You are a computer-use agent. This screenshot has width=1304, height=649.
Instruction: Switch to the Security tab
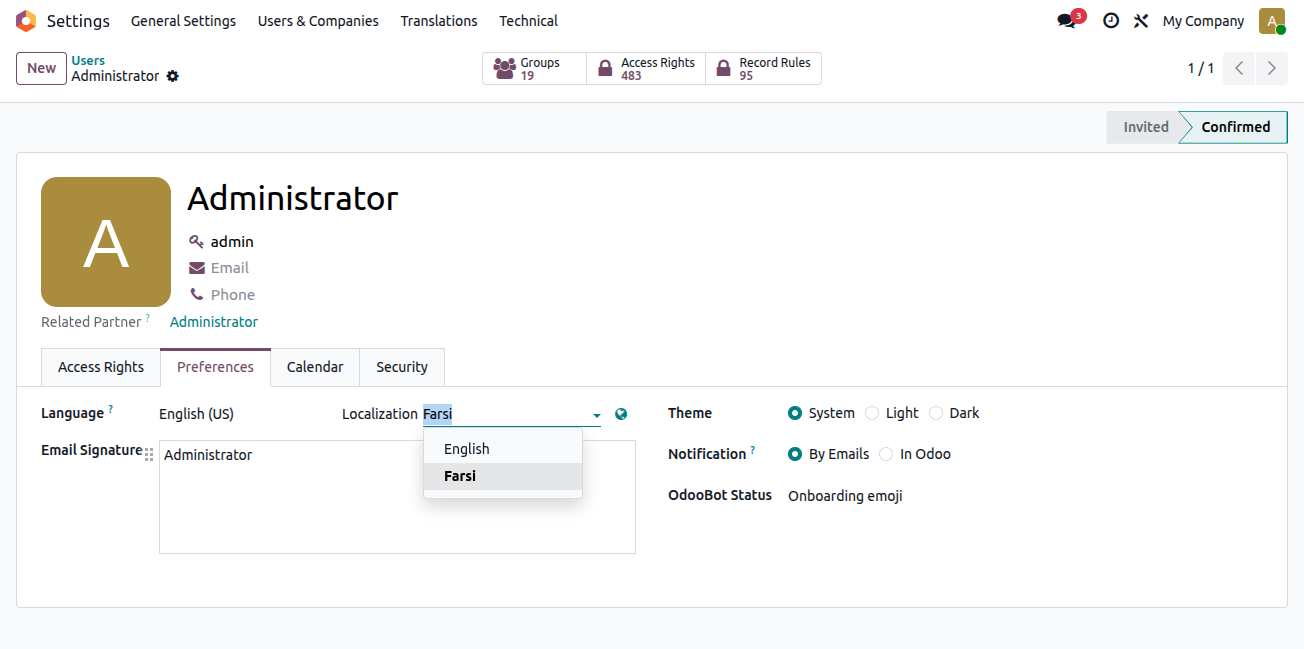(x=402, y=367)
